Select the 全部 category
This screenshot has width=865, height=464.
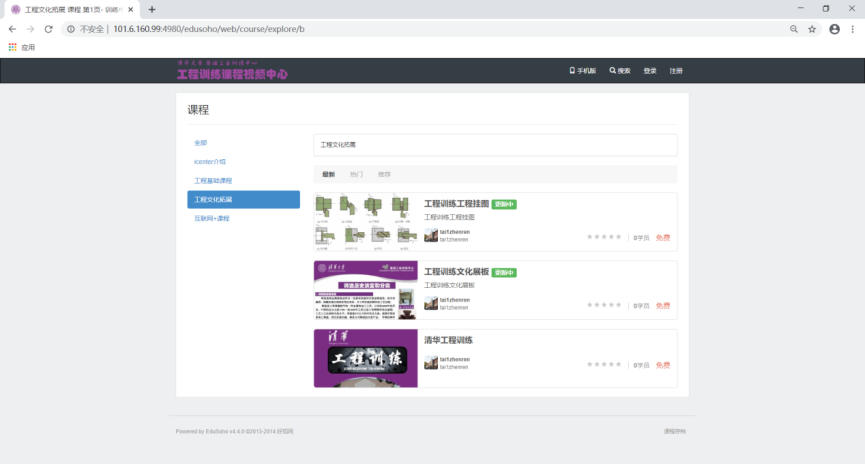point(200,143)
